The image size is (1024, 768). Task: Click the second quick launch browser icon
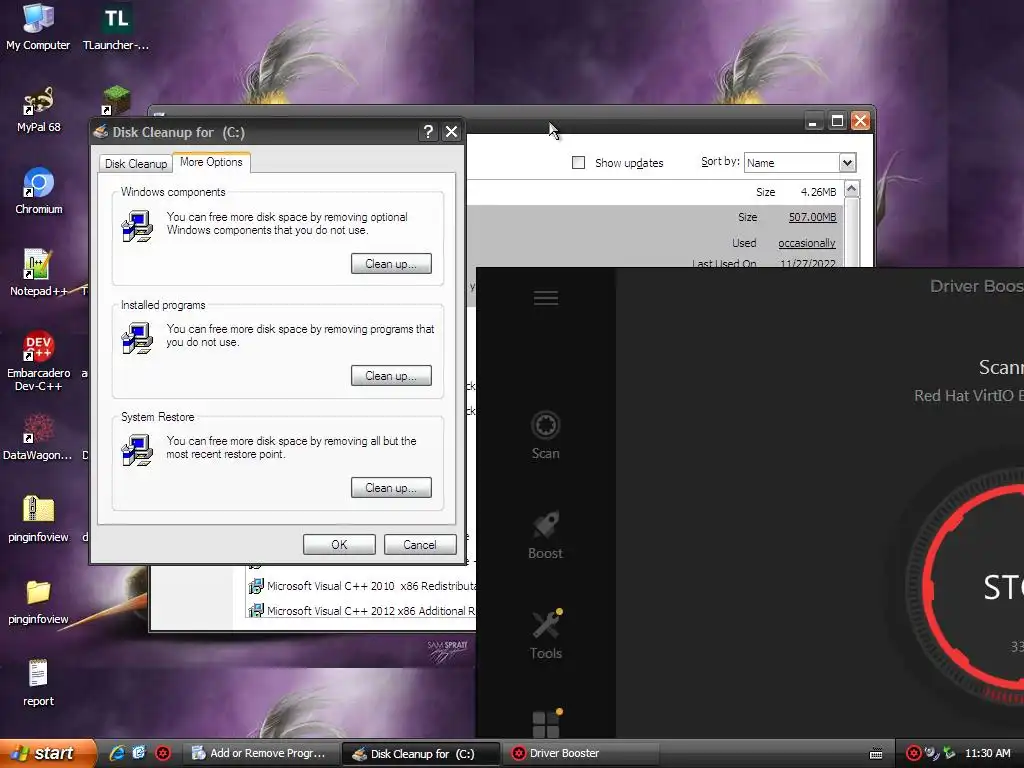tap(139, 753)
